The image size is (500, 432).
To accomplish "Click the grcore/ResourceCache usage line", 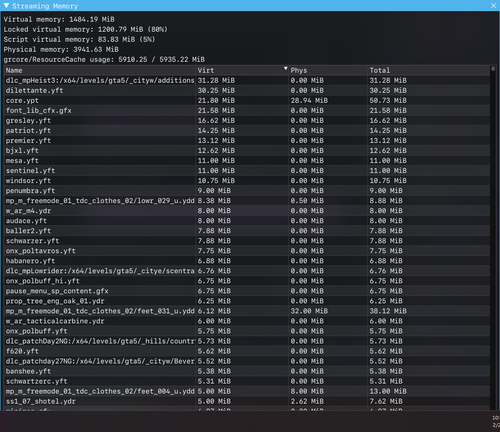I will pyautogui.click(x=104, y=59).
